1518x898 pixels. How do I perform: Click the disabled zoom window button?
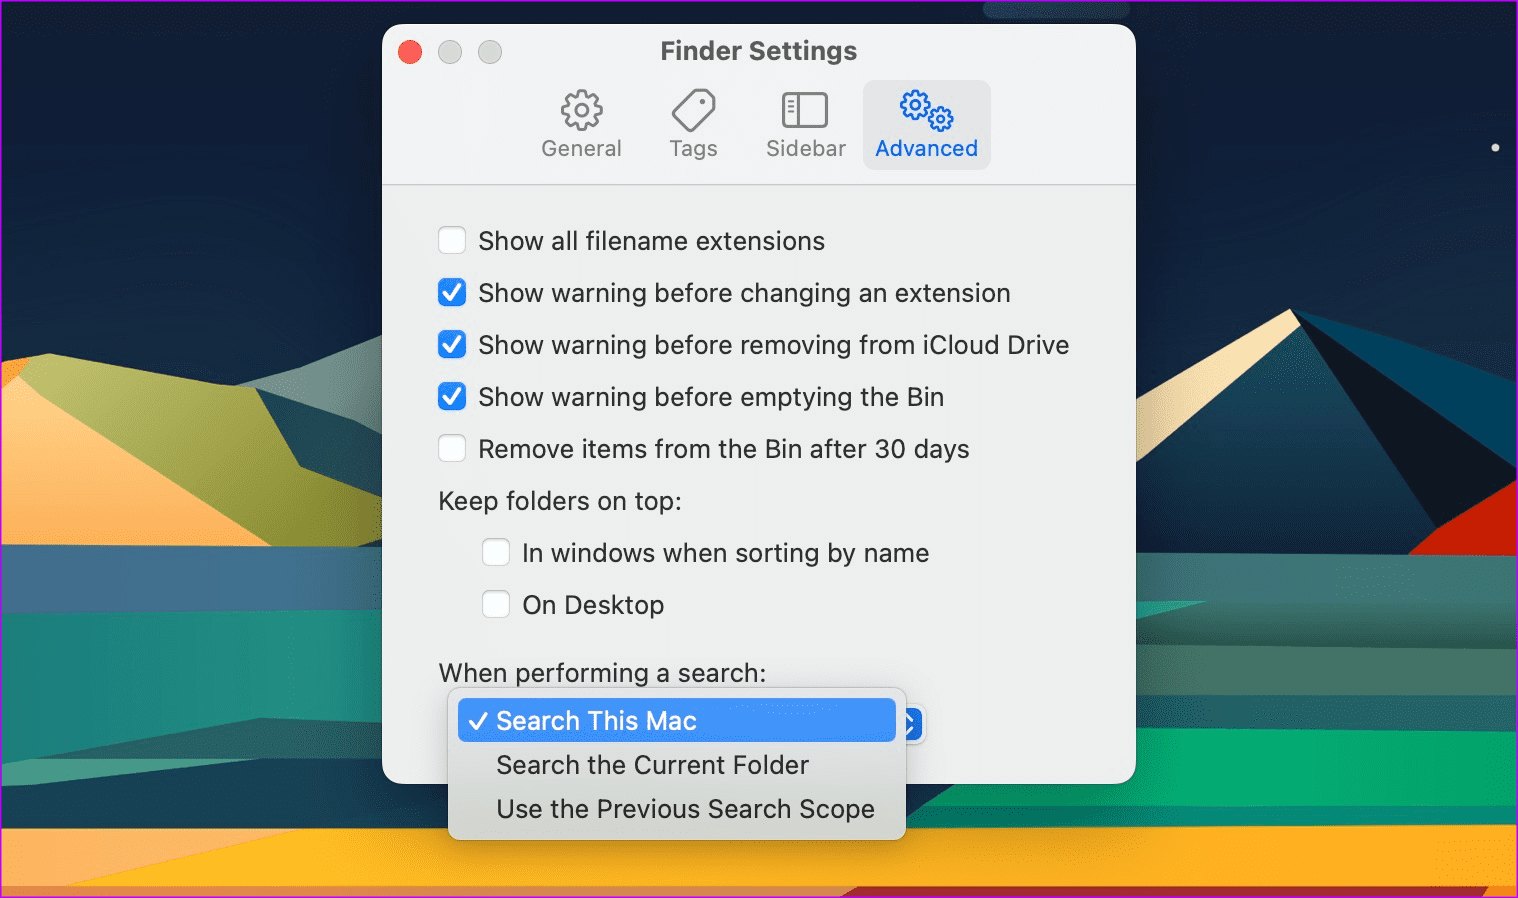tap(490, 52)
